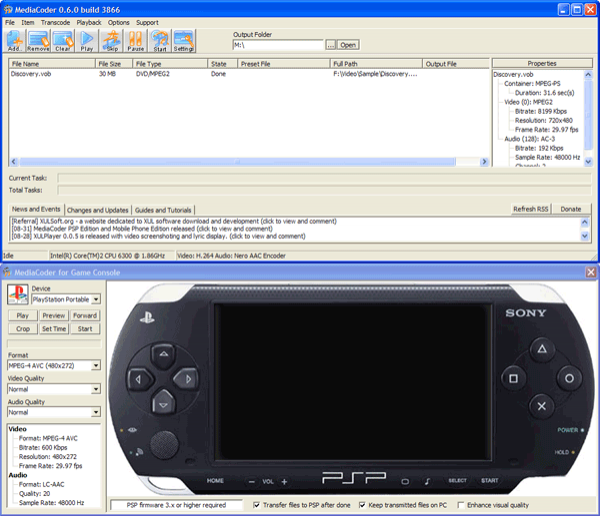Image resolution: width=600 pixels, height=516 pixels.
Task: Click the Play toolbar icon
Action: click(87, 41)
